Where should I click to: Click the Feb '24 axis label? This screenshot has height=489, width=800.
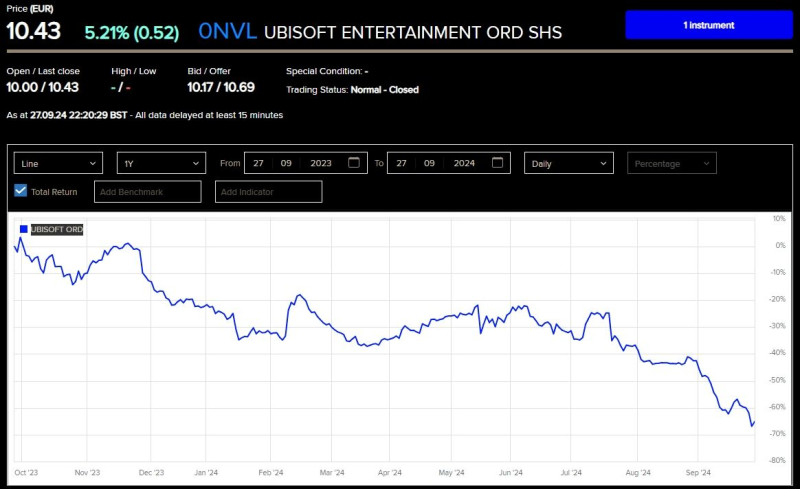tap(270, 473)
